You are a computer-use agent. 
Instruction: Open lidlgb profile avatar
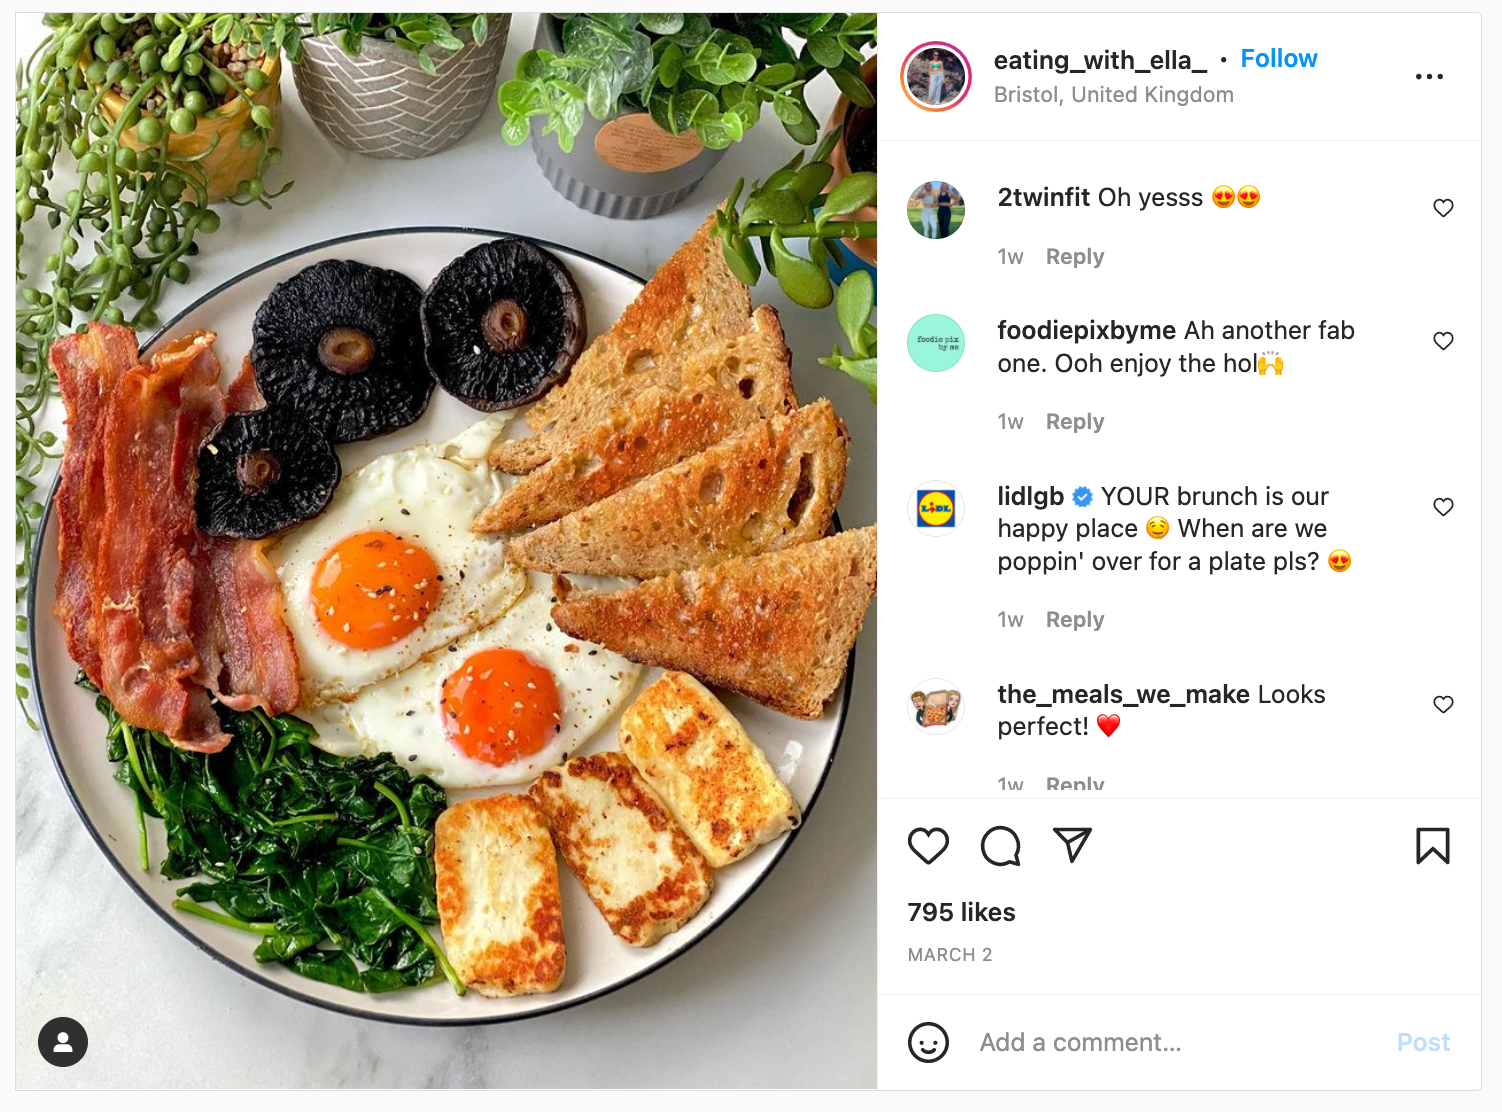(936, 508)
